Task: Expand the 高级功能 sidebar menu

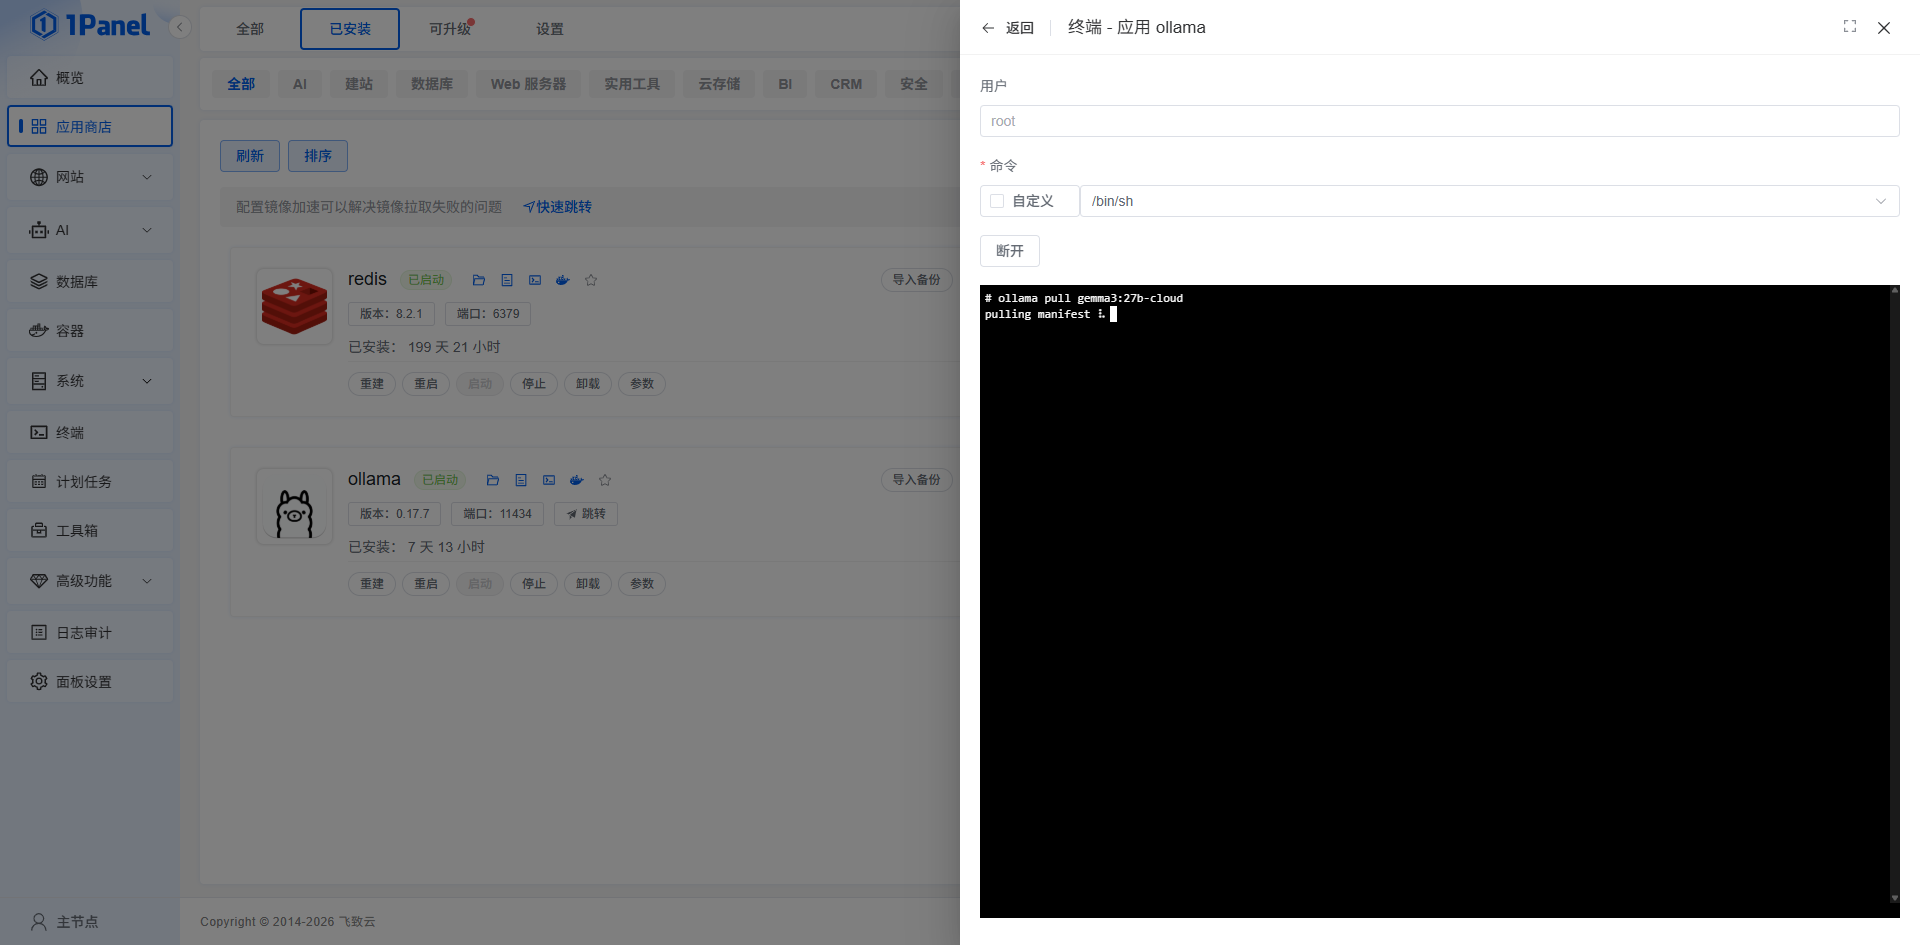Action: click(x=90, y=581)
